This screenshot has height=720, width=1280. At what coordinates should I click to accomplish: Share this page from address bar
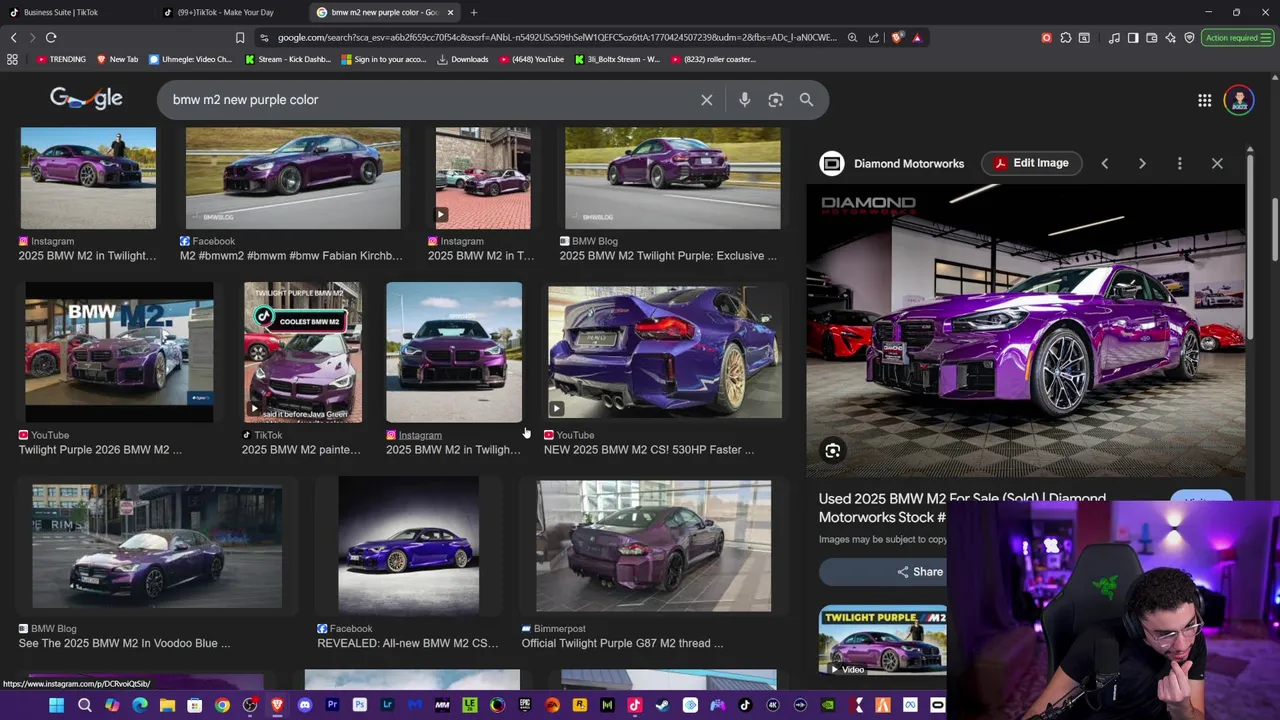click(873, 38)
